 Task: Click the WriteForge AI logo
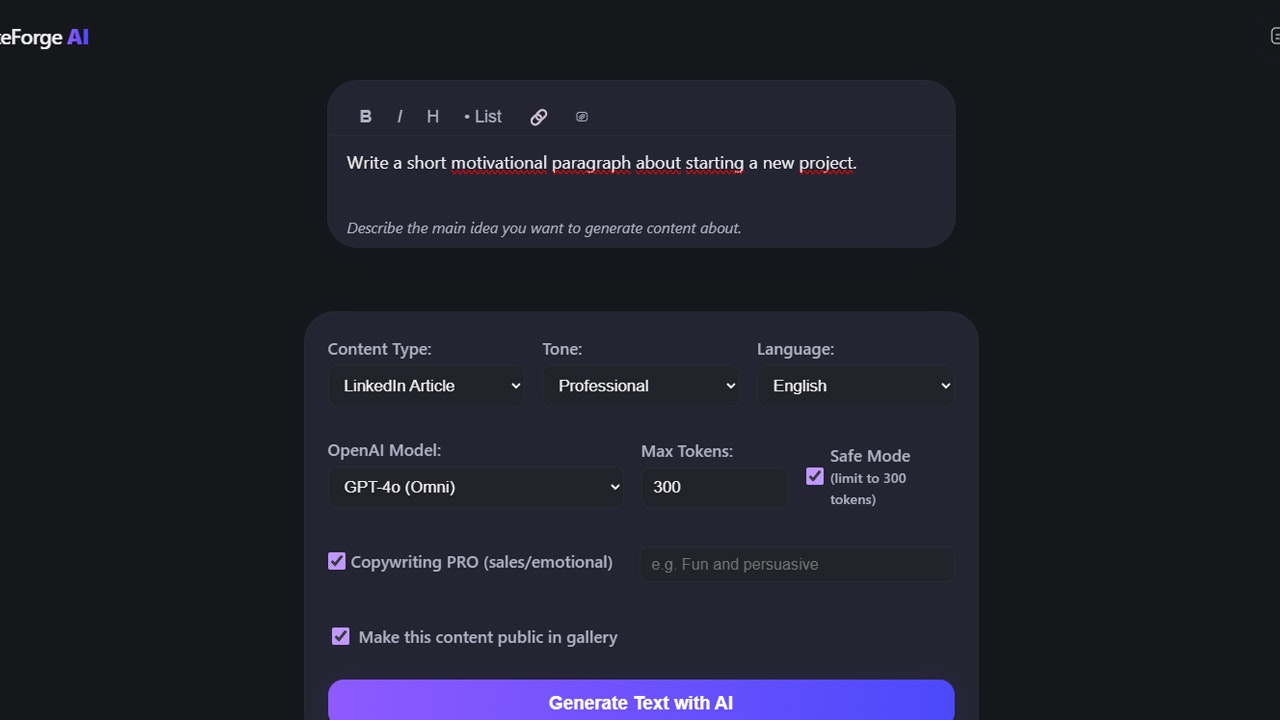coord(45,37)
